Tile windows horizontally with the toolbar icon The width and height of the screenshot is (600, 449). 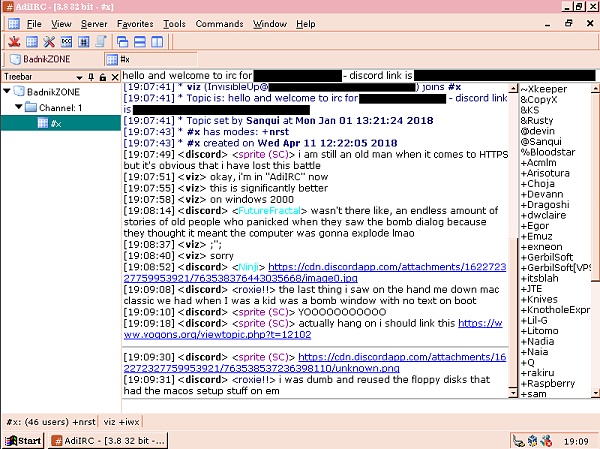(x=140, y=41)
